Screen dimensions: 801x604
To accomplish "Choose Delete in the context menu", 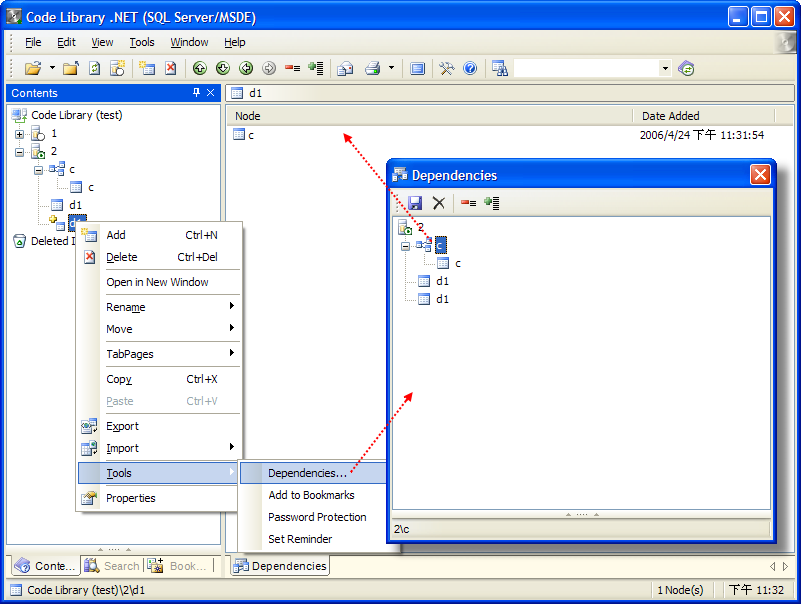I will point(158,257).
